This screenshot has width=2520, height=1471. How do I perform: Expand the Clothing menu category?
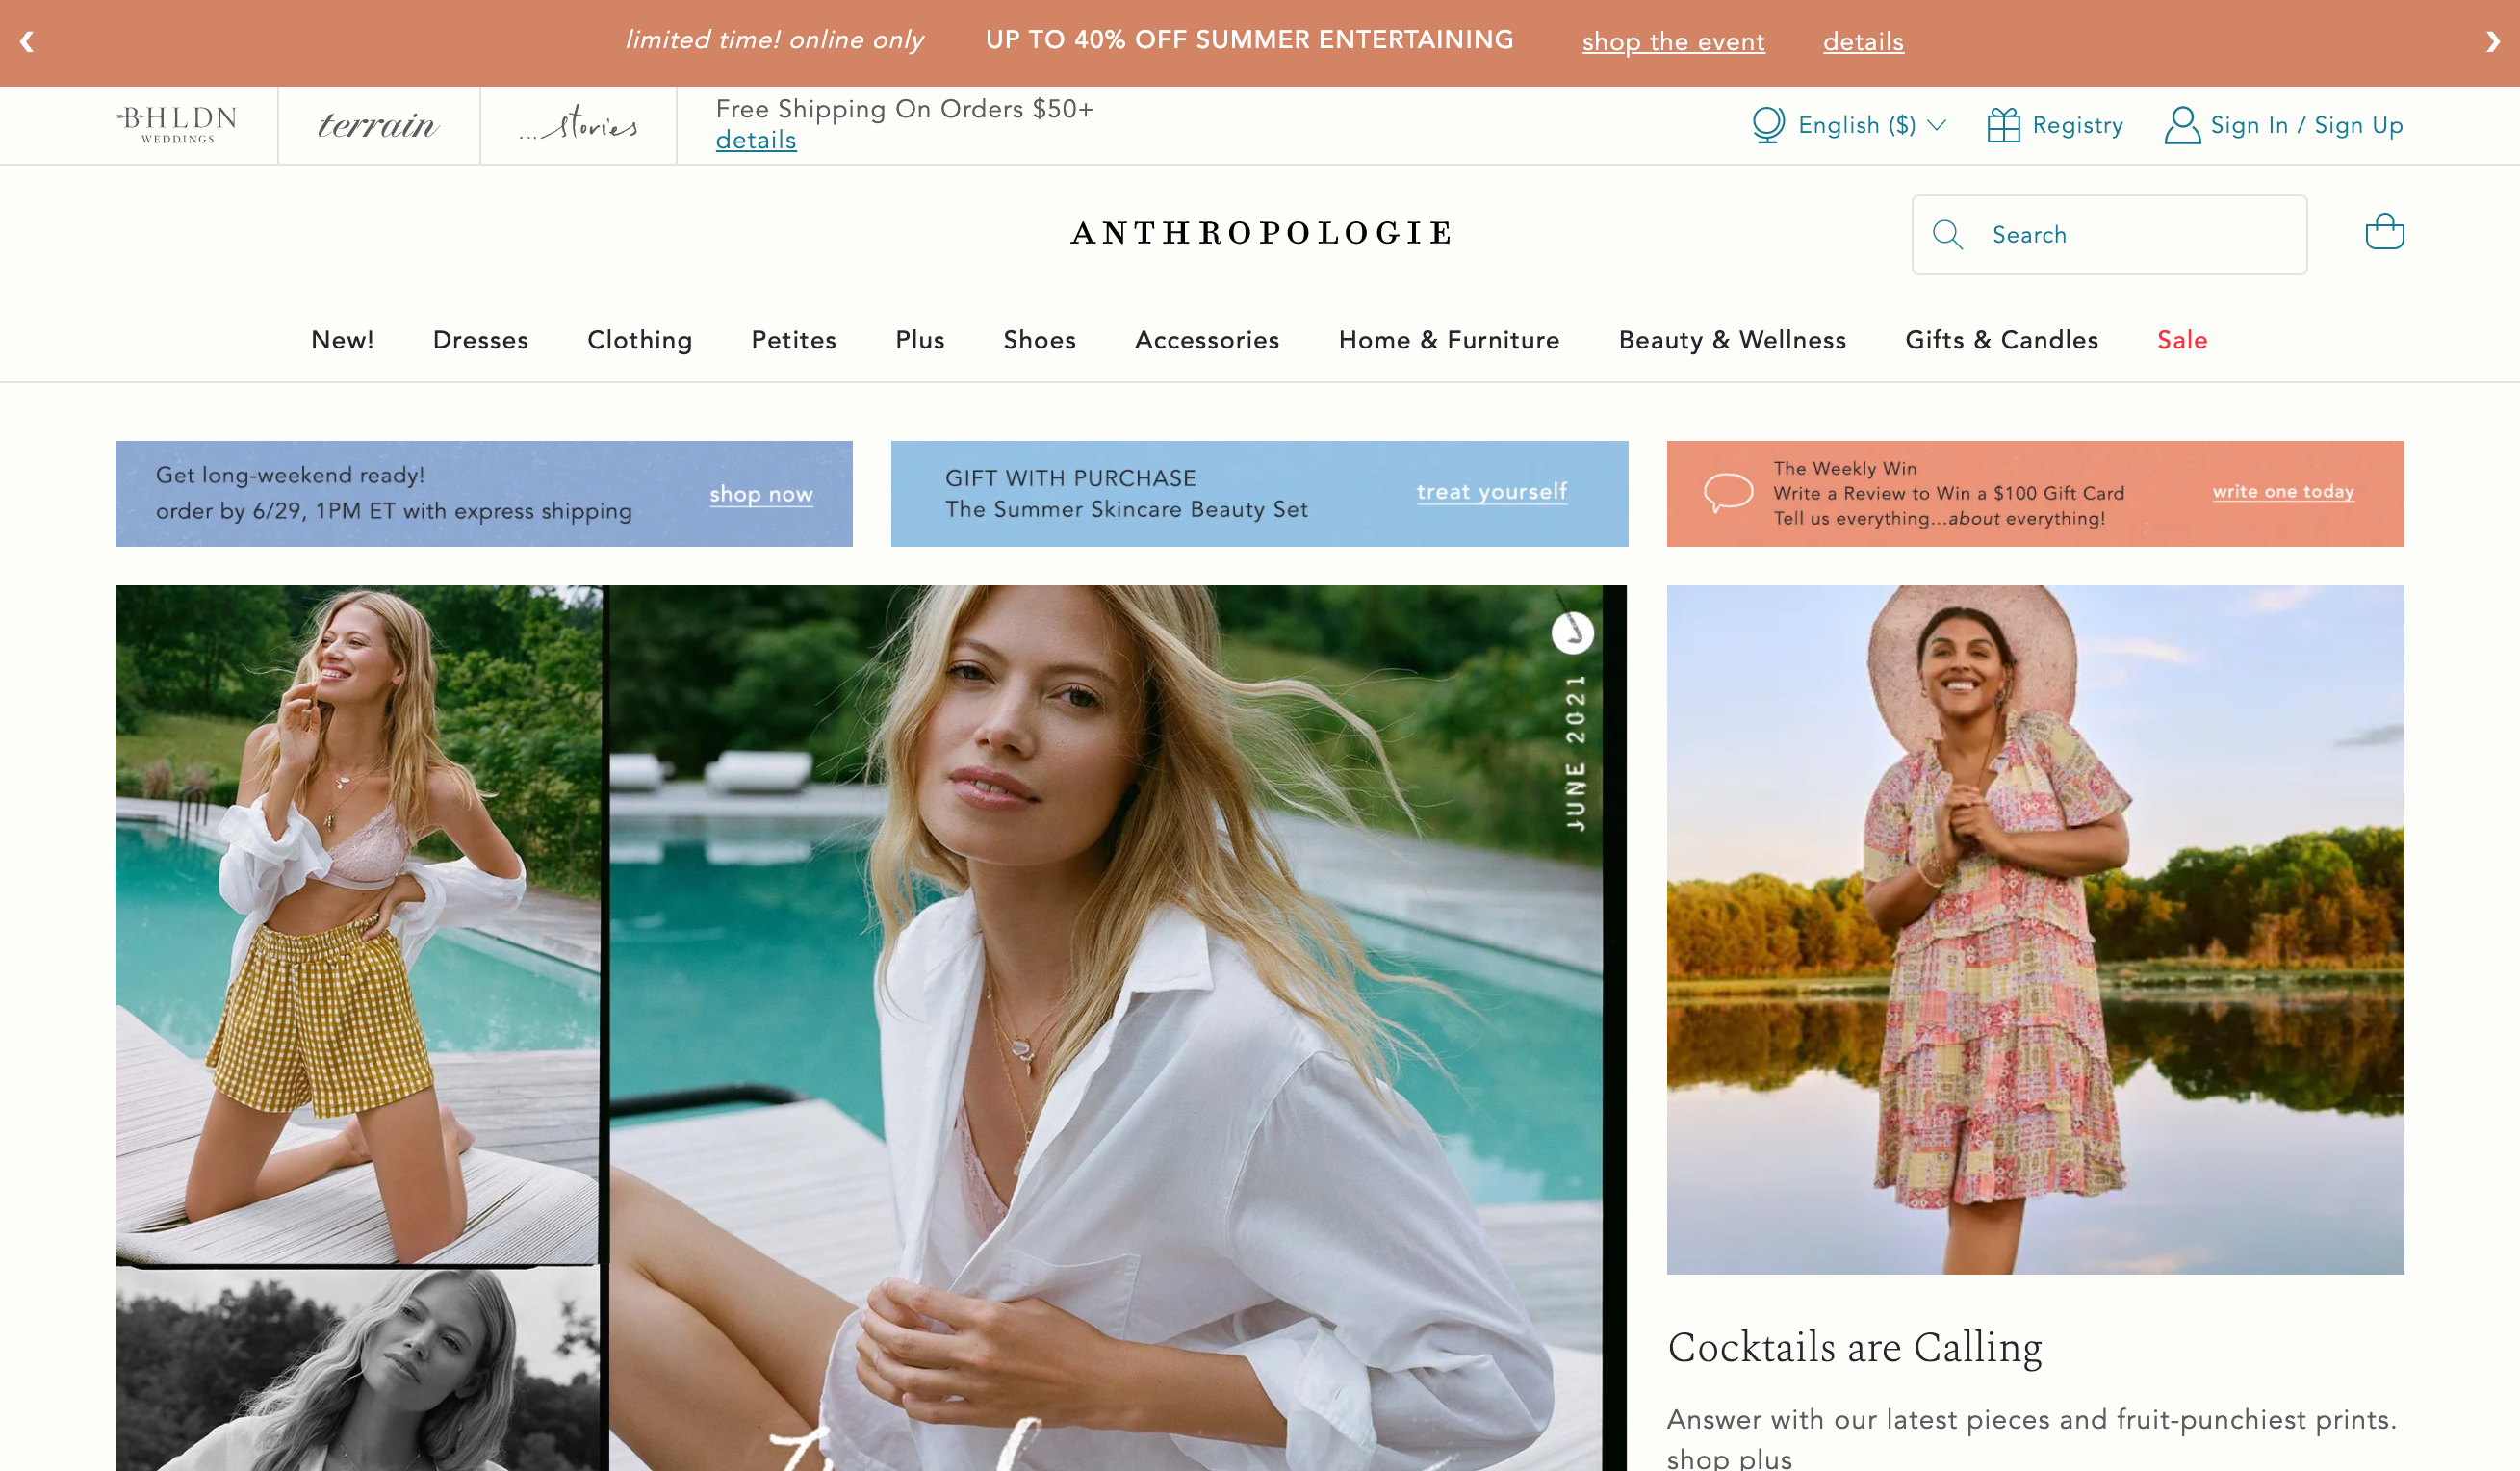(639, 340)
